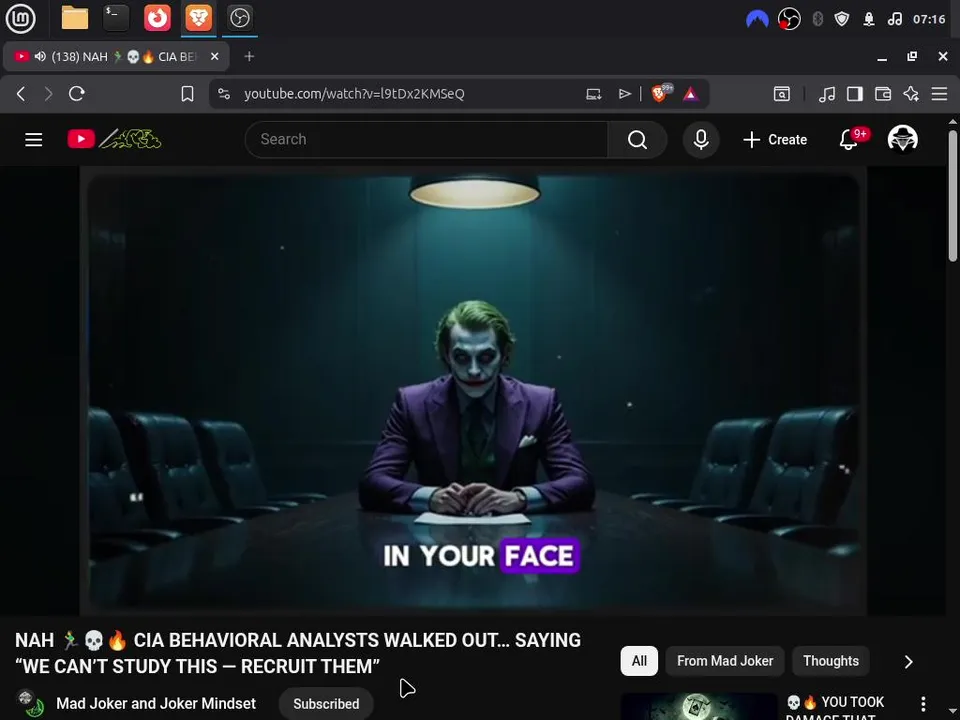Open the YouTube guide menu
The width and height of the screenshot is (960, 720).
(34, 140)
